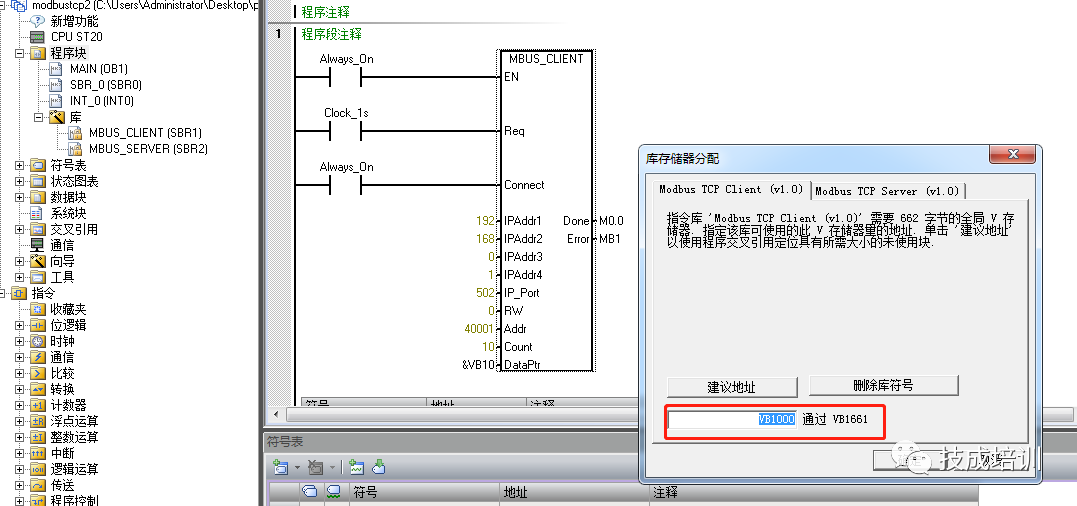The image size is (1077, 506).
Task: Open MAIN (OB1) program block
Action: 98,69
